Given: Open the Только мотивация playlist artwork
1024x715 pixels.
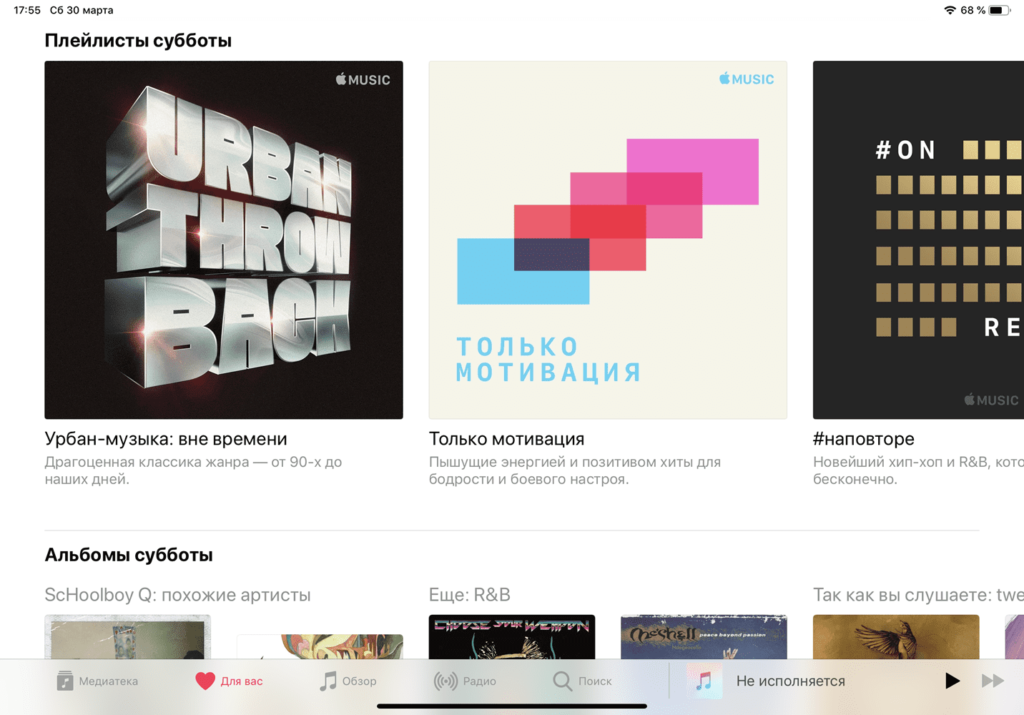Looking at the screenshot, I should point(608,240).
